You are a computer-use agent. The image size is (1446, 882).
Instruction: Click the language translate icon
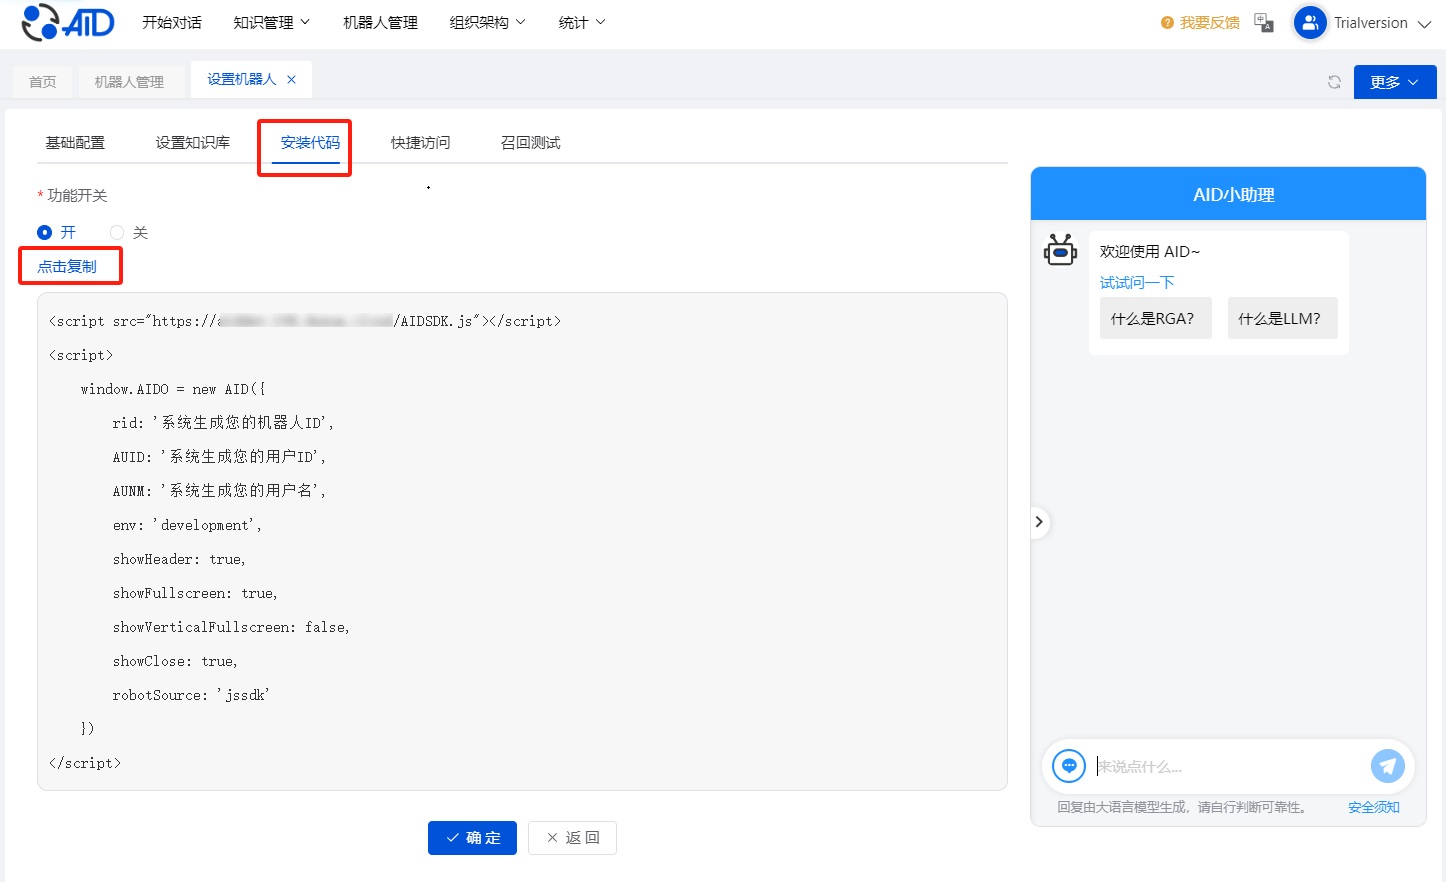coord(1264,23)
